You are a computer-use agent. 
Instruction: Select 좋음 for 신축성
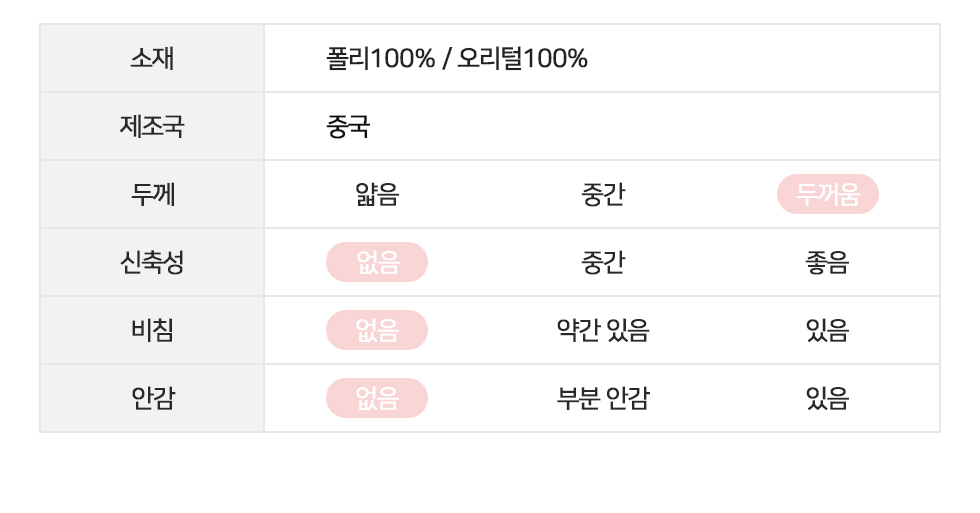[828, 262]
